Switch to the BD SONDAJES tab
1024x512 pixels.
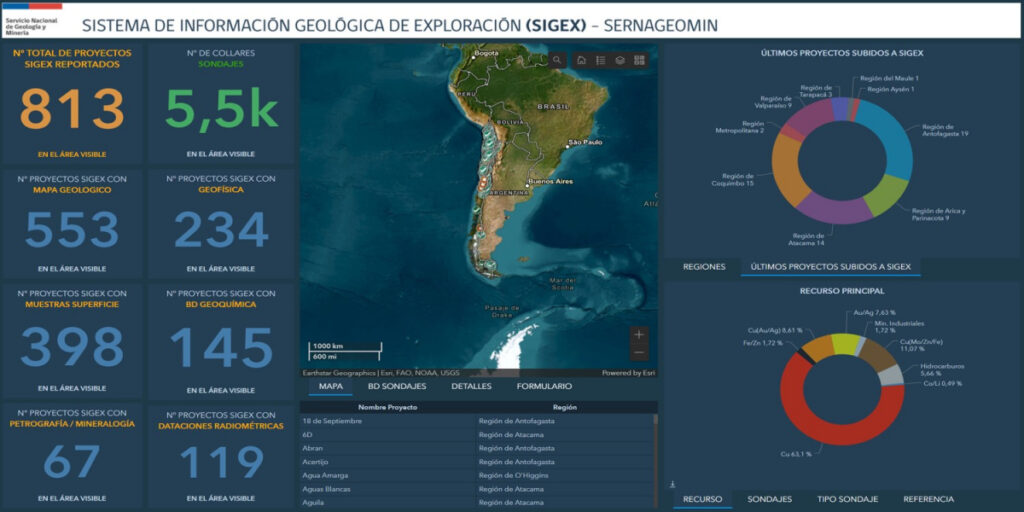[x=397, y=386]
